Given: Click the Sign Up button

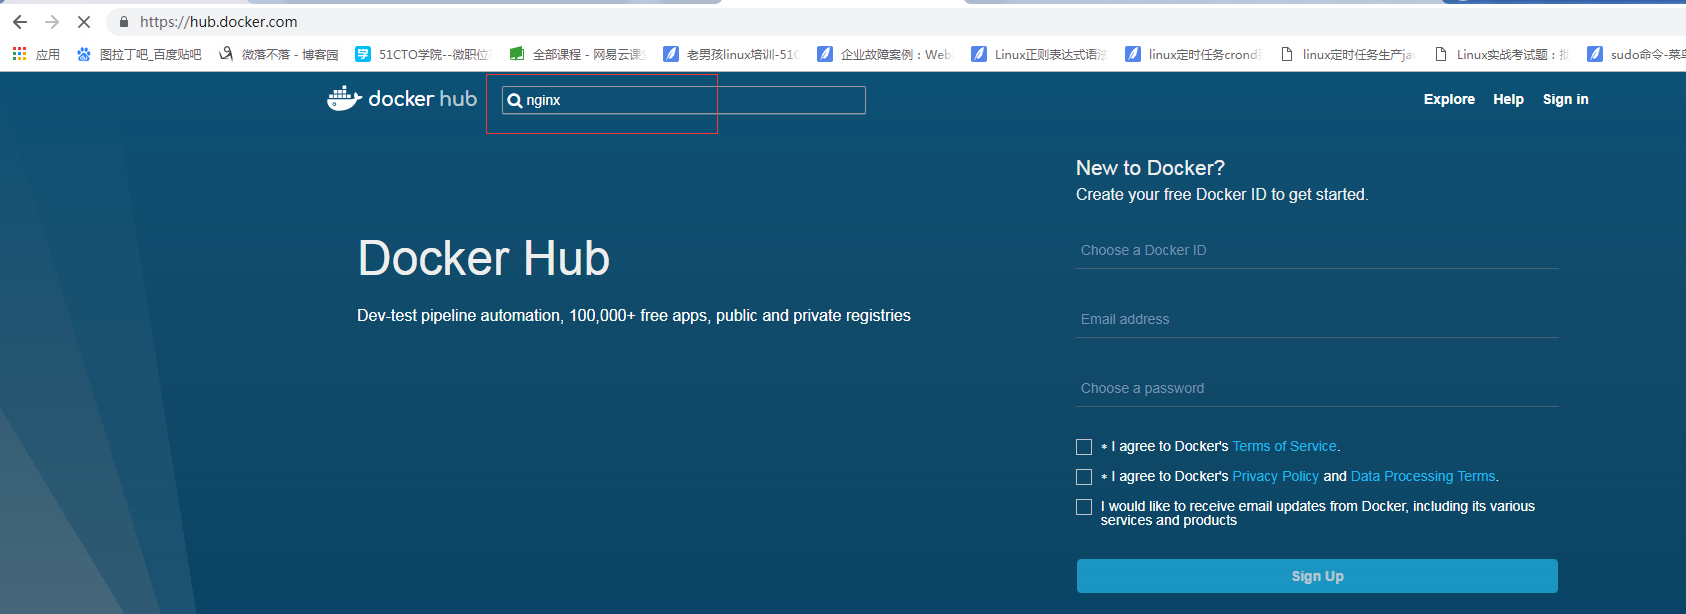Looking at the screenshot, I should [1317, 576].
